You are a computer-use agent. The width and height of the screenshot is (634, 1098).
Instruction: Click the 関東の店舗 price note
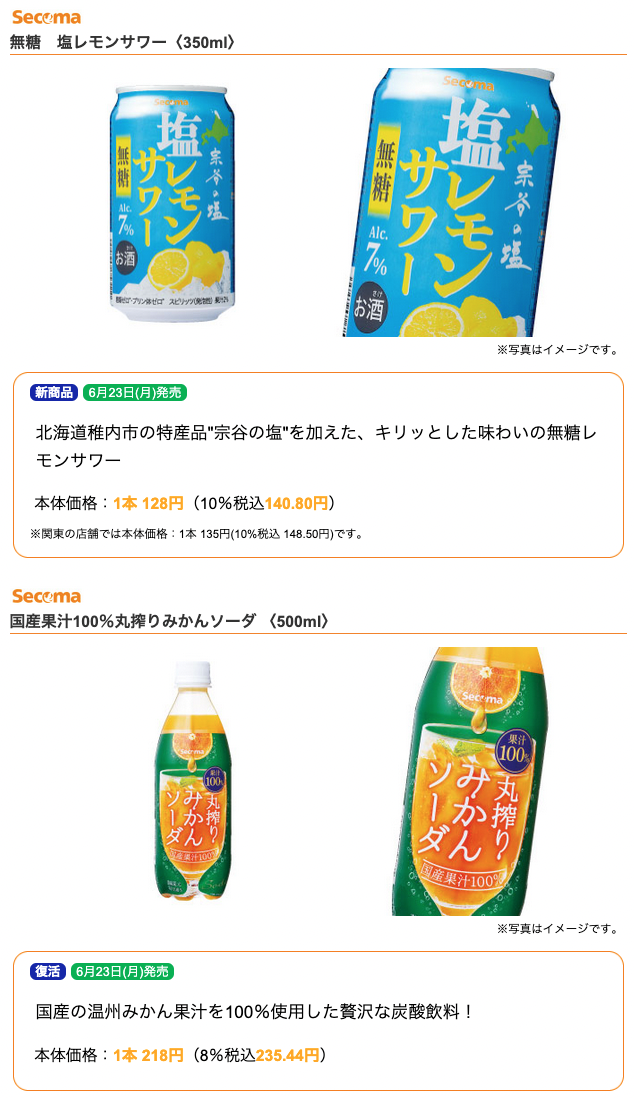click(197, 534)
